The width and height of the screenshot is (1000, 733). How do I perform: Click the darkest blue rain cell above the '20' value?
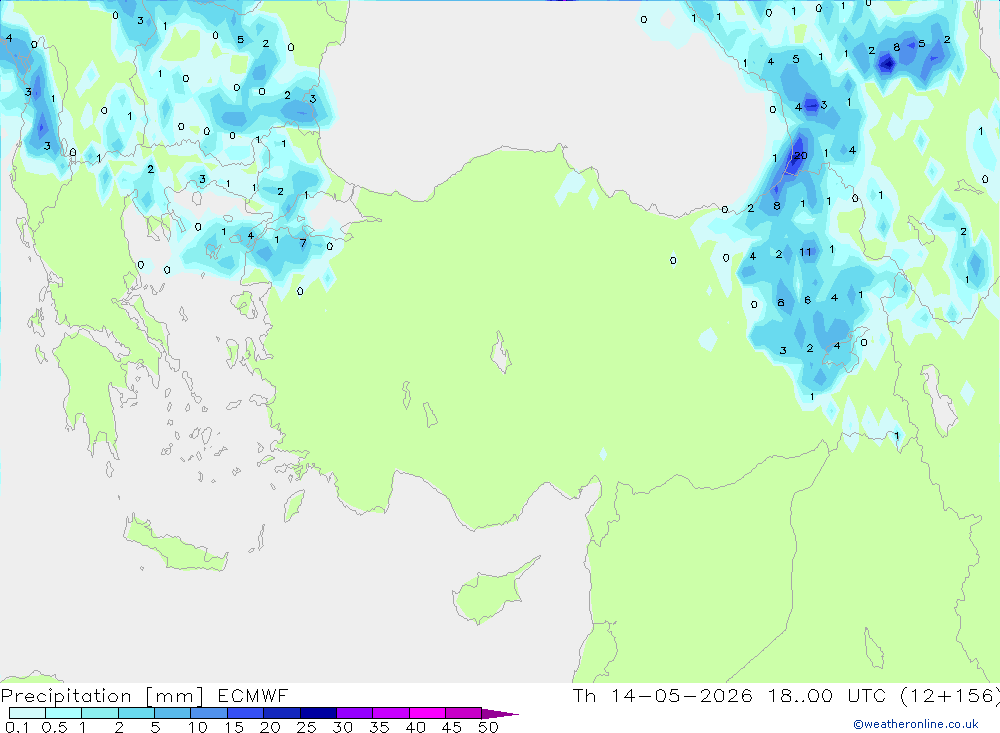(x=811, y=105)
